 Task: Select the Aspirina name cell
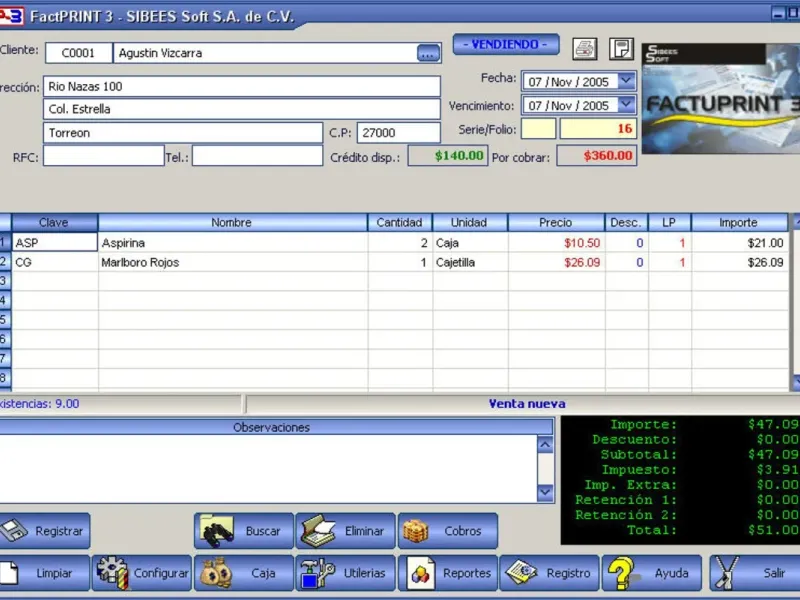click(233, 243)
